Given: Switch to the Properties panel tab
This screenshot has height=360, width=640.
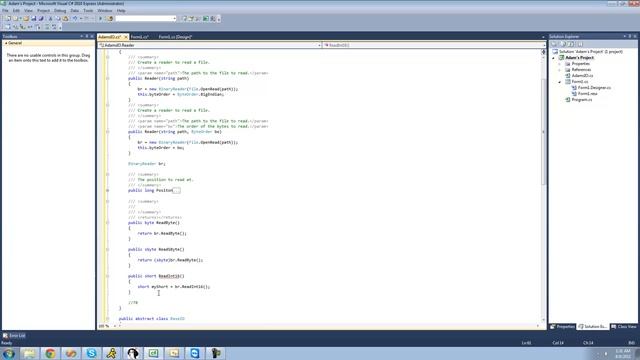Looking at the screenshot, I should tap(562, 327).
